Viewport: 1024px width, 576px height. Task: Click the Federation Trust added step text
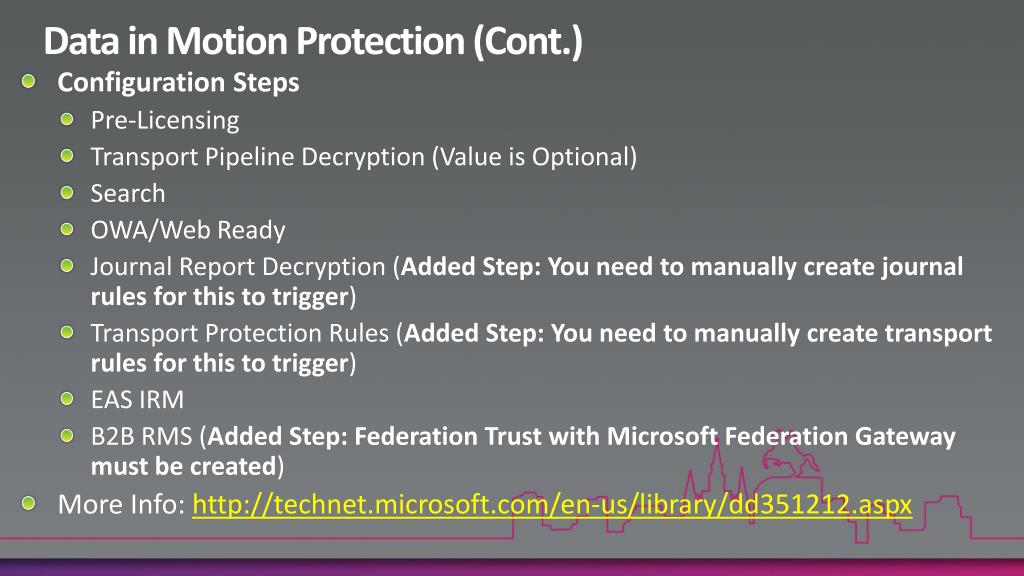[x=523, y=451]
